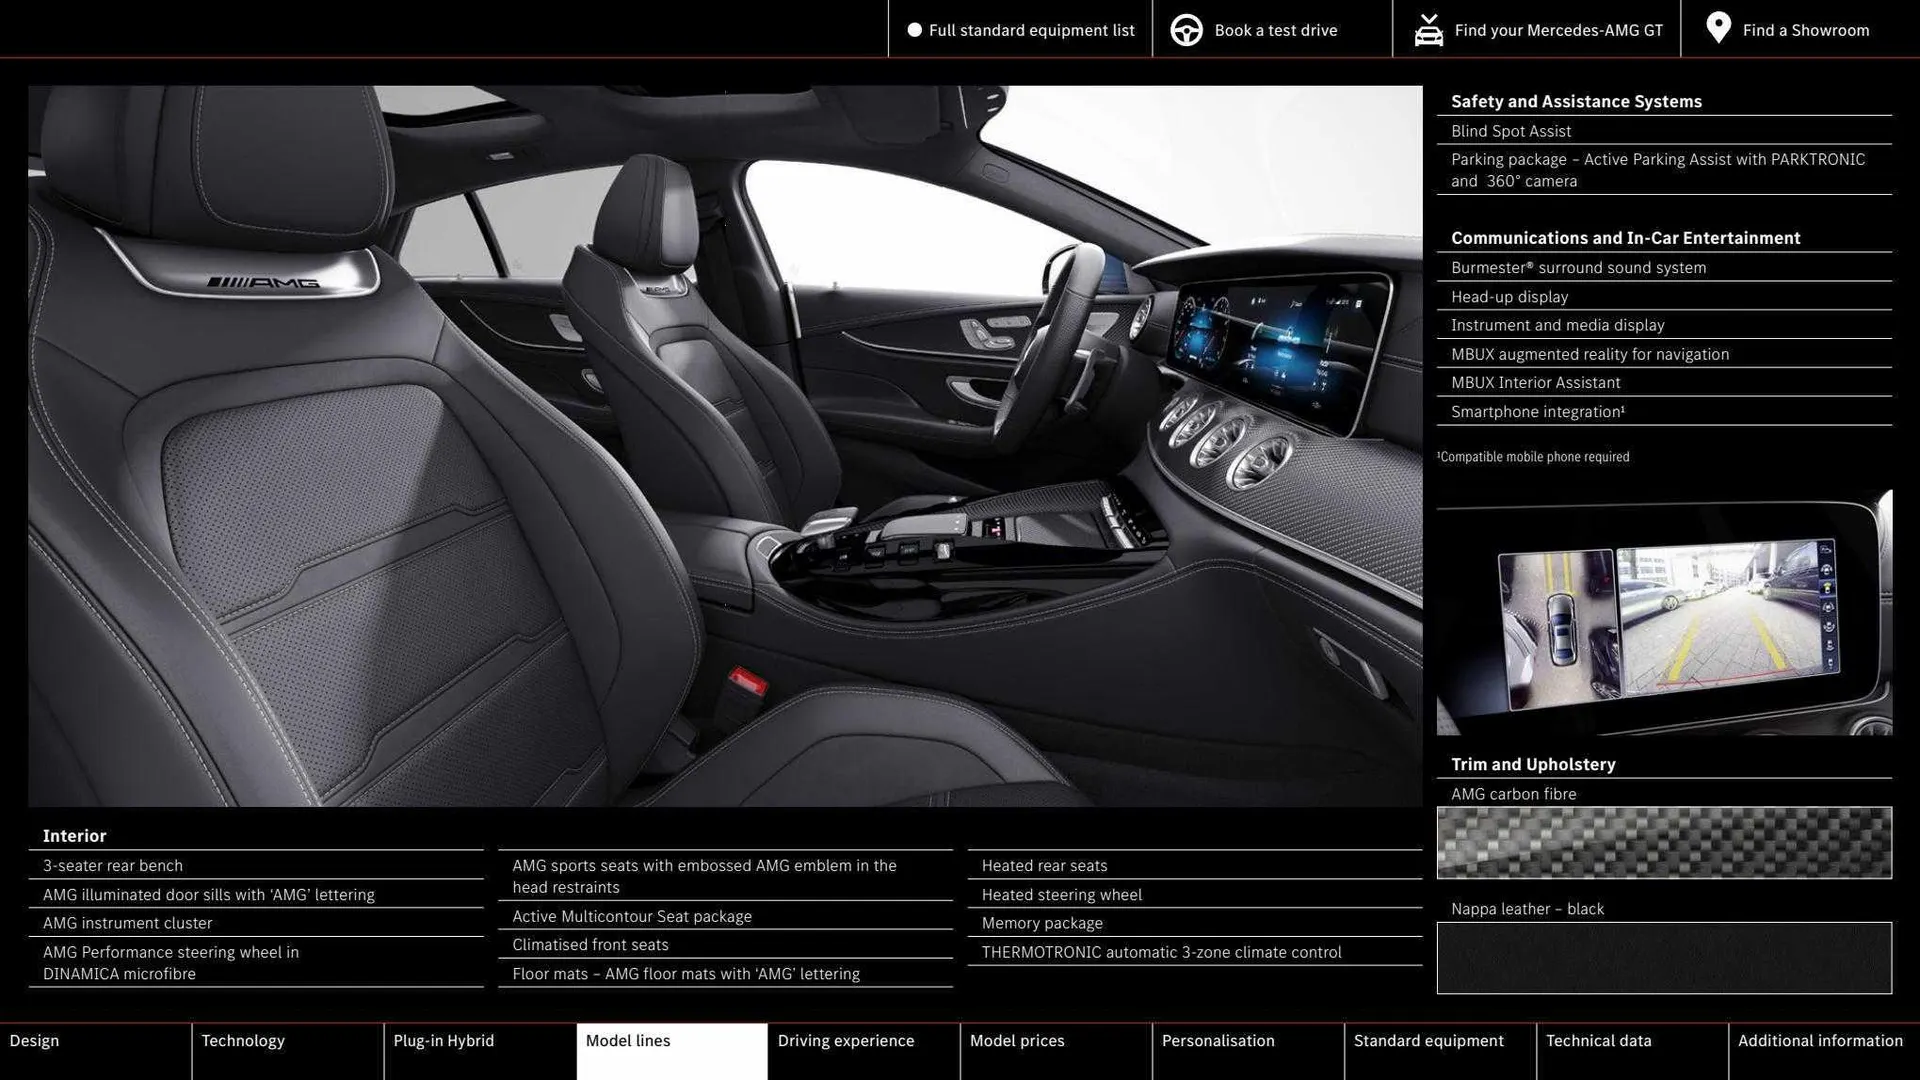The height and width of the screenshot is (1080, 1920).
Task: Select the Blind Spot Assist entry
Action: tap(1510, 131)
